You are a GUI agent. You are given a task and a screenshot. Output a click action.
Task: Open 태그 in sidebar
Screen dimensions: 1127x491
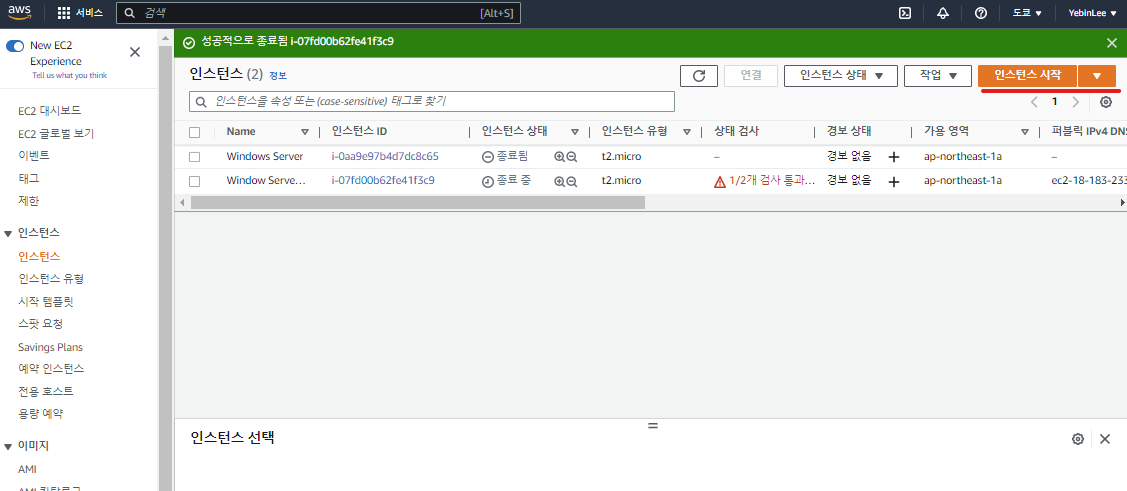pyautogui.click(x=29, y=178)
